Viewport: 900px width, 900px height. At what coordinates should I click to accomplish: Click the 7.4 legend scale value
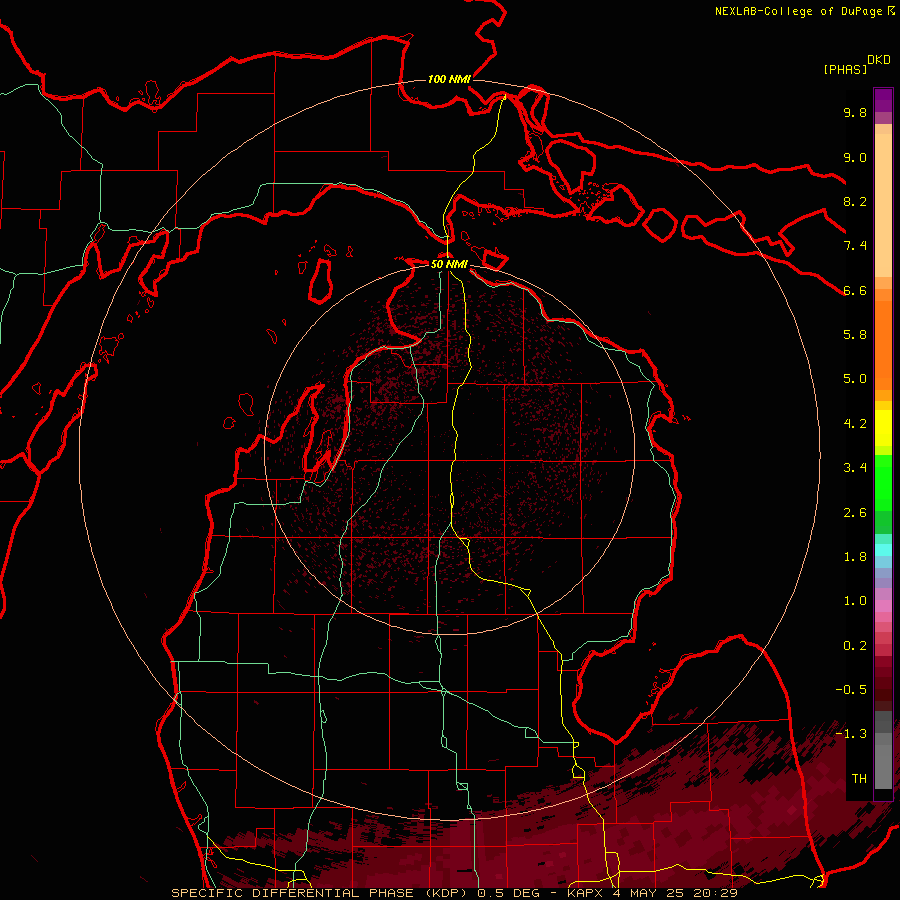(x=855, y=246)
